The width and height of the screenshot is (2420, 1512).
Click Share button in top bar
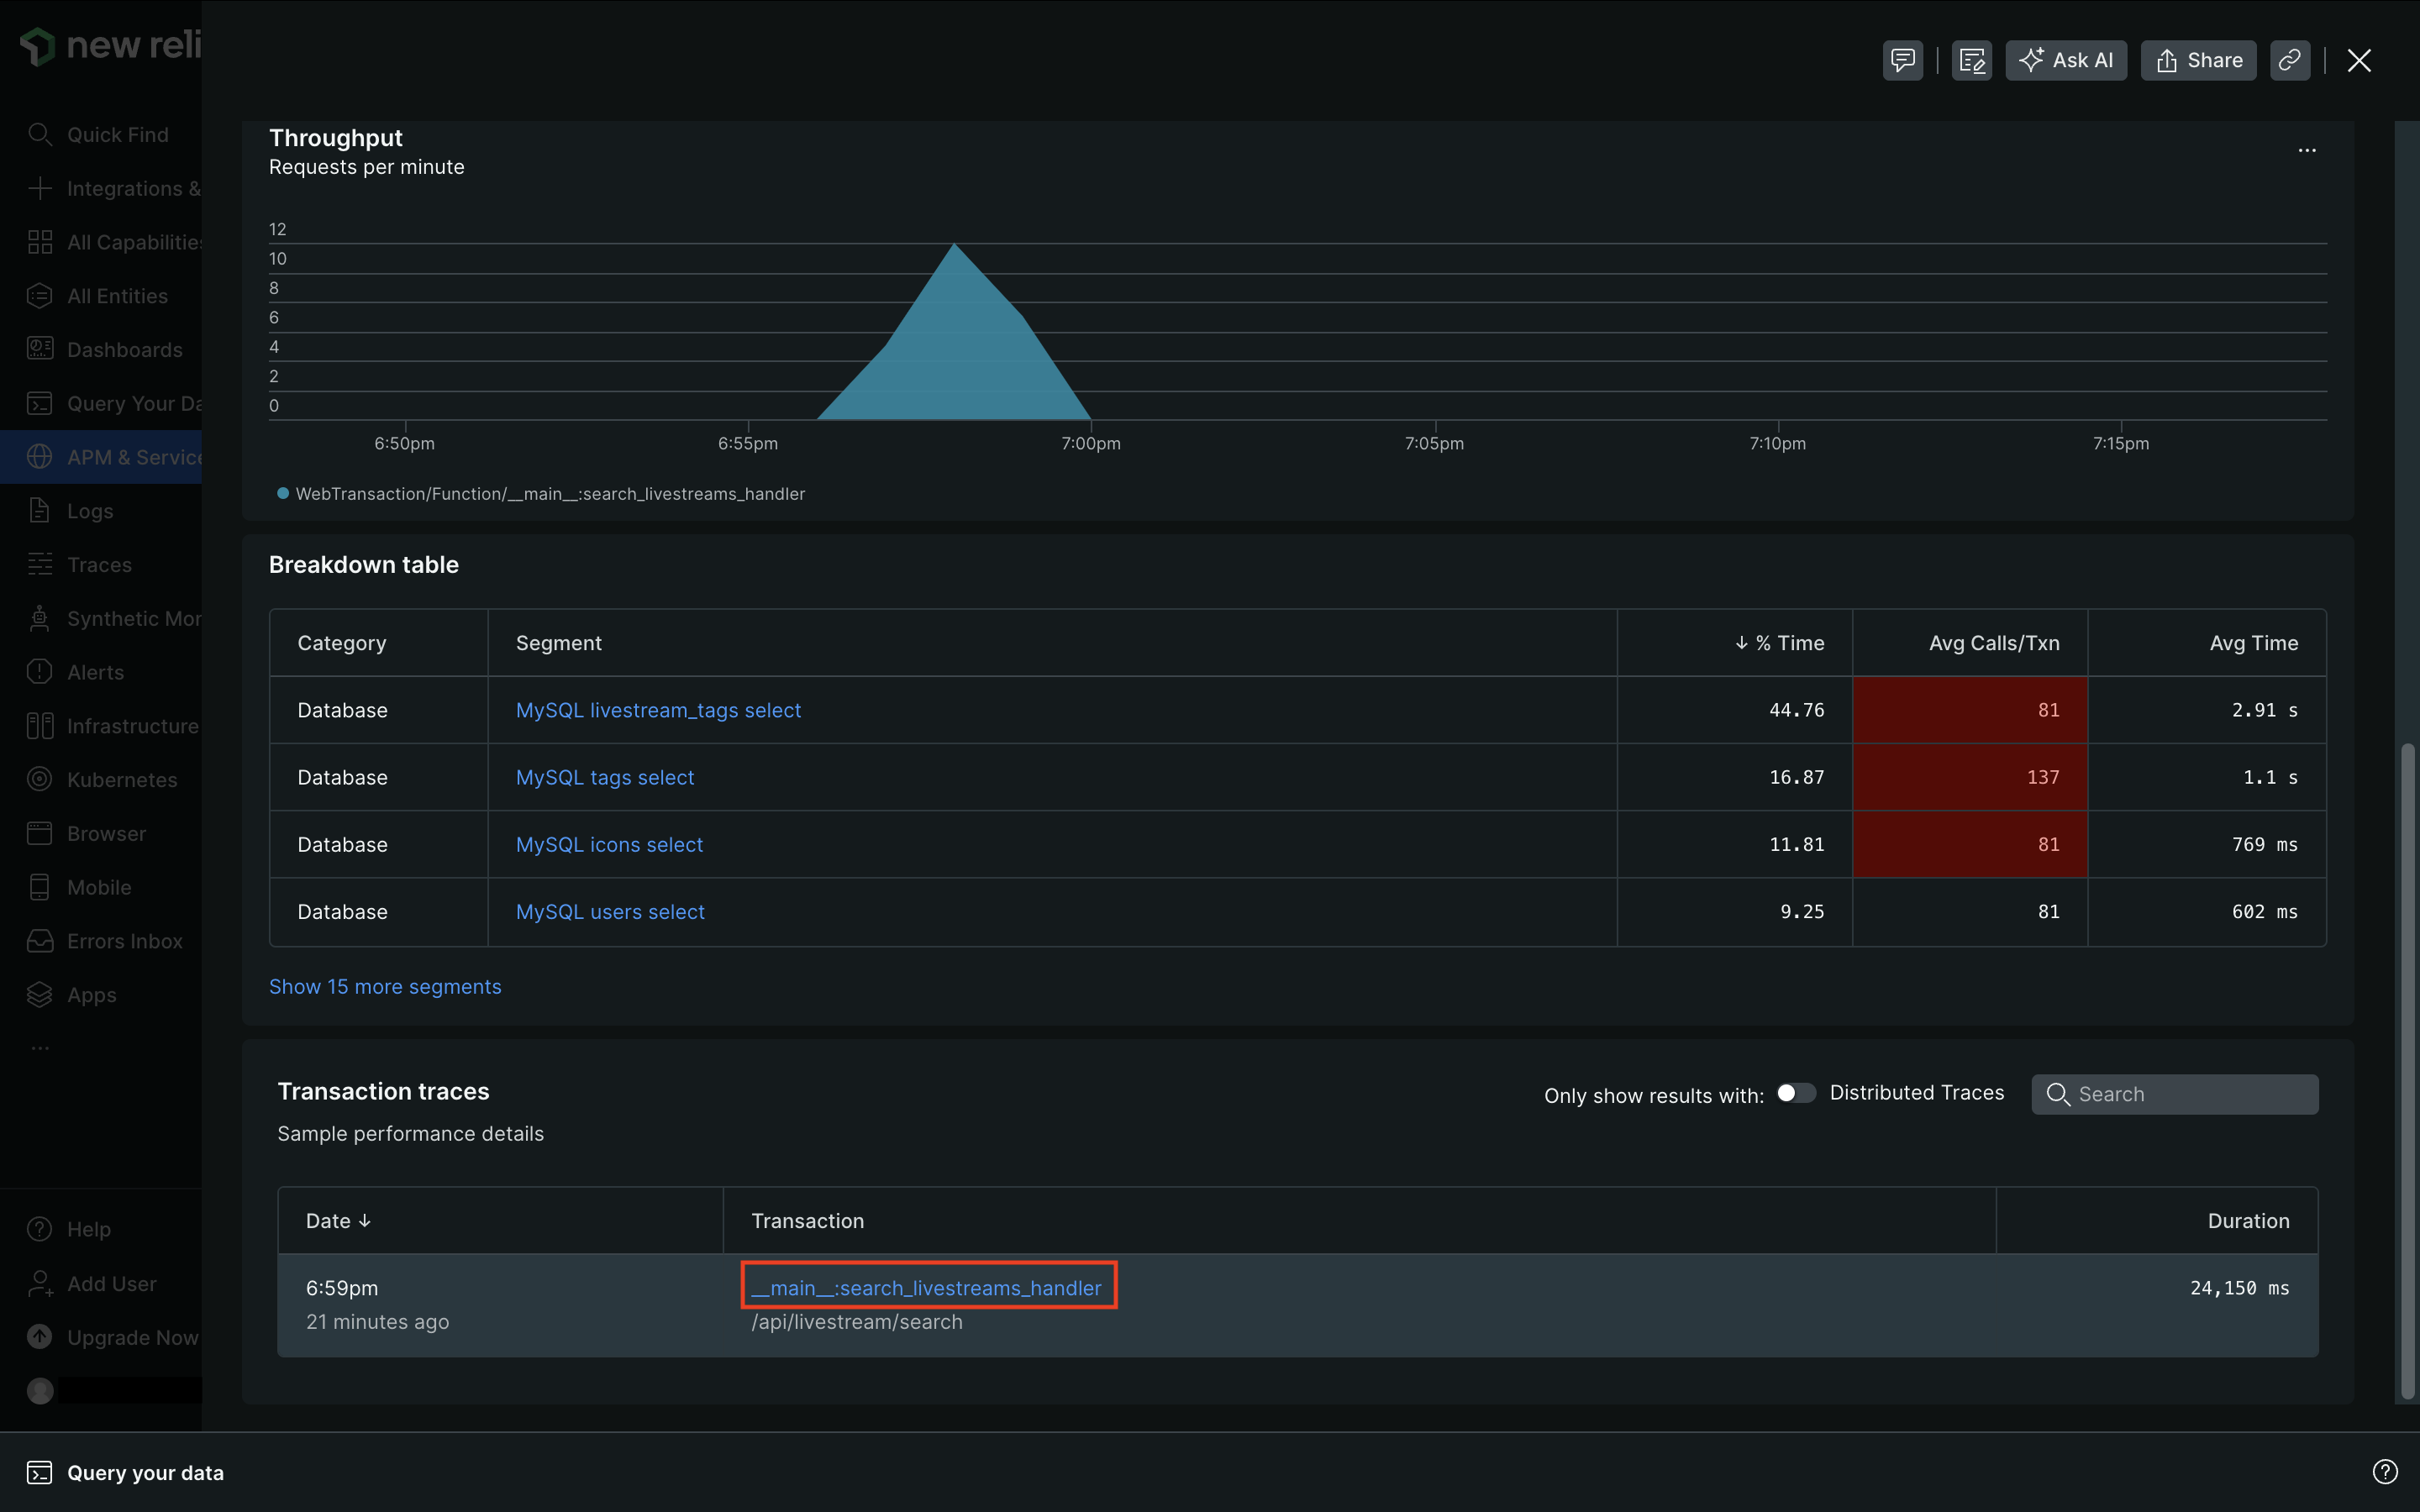(2197, 60)
